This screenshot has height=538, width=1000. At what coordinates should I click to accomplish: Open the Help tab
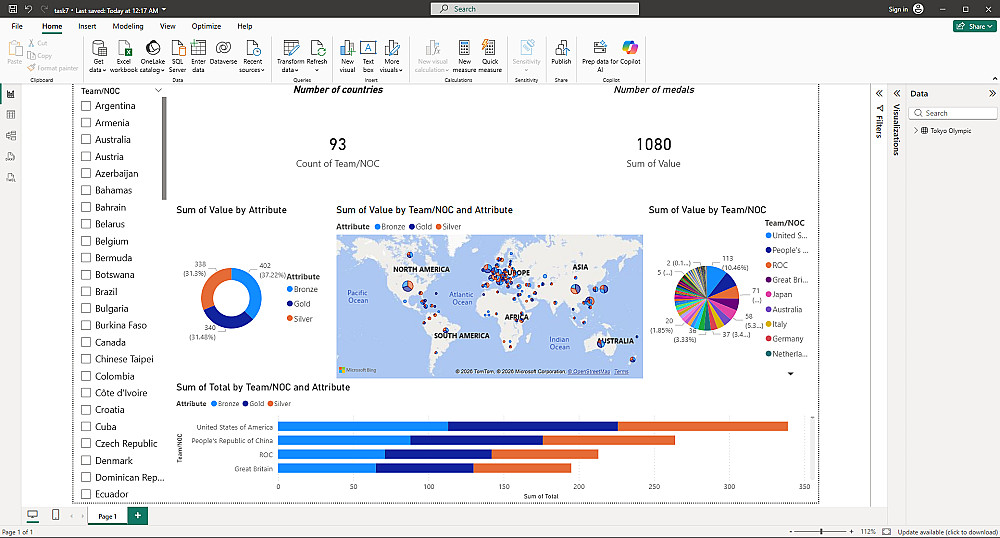245,26
